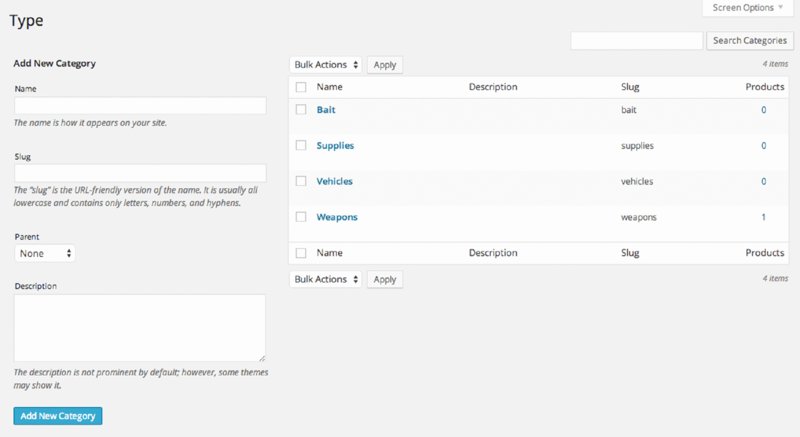The image size is (800, 437).
Task: Focus the category search text field
Action: 636,41
